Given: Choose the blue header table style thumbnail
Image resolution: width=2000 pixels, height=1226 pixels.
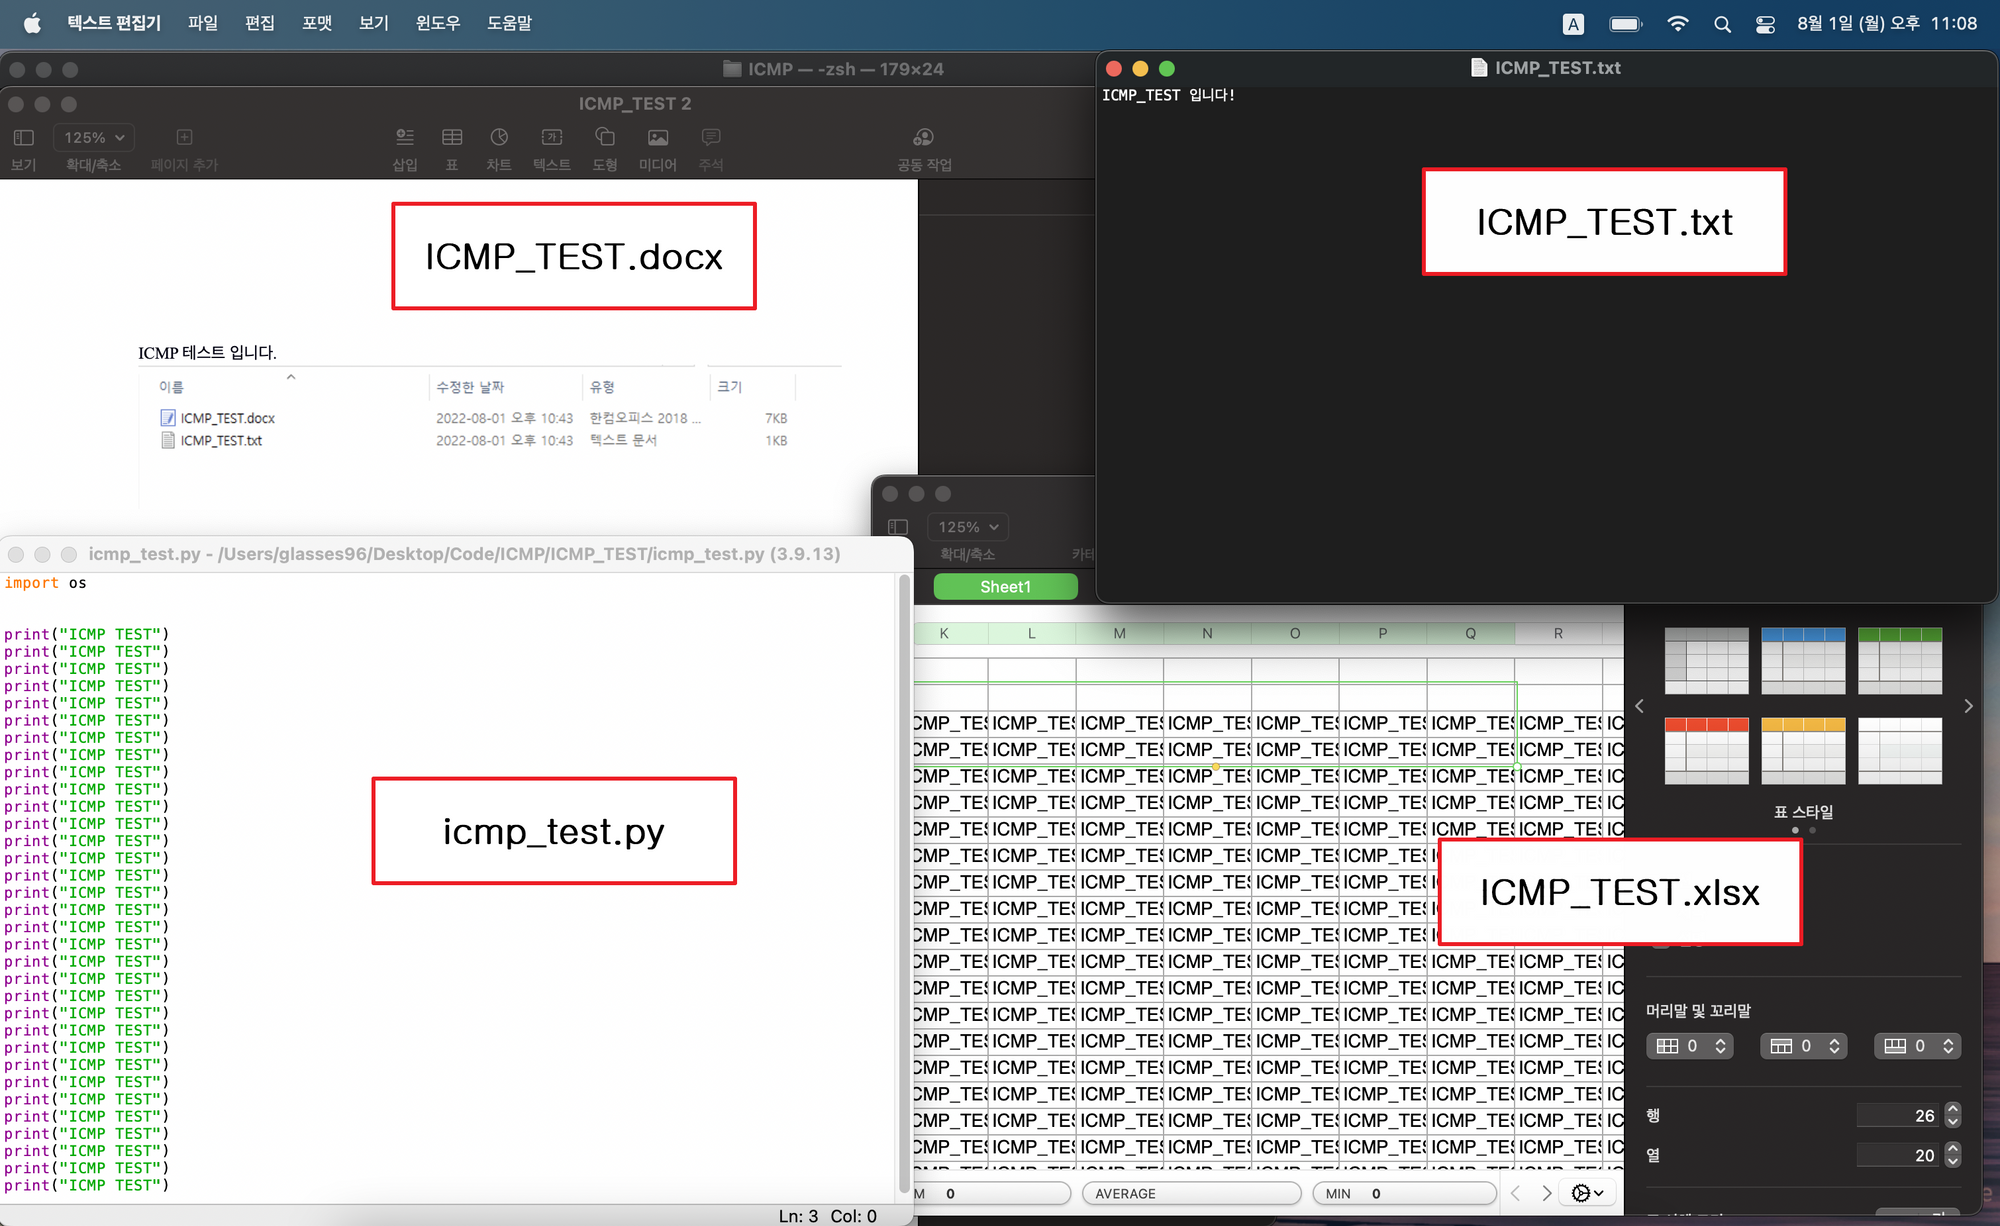Looking at the screenshot, I should [x=1803, y=661].
